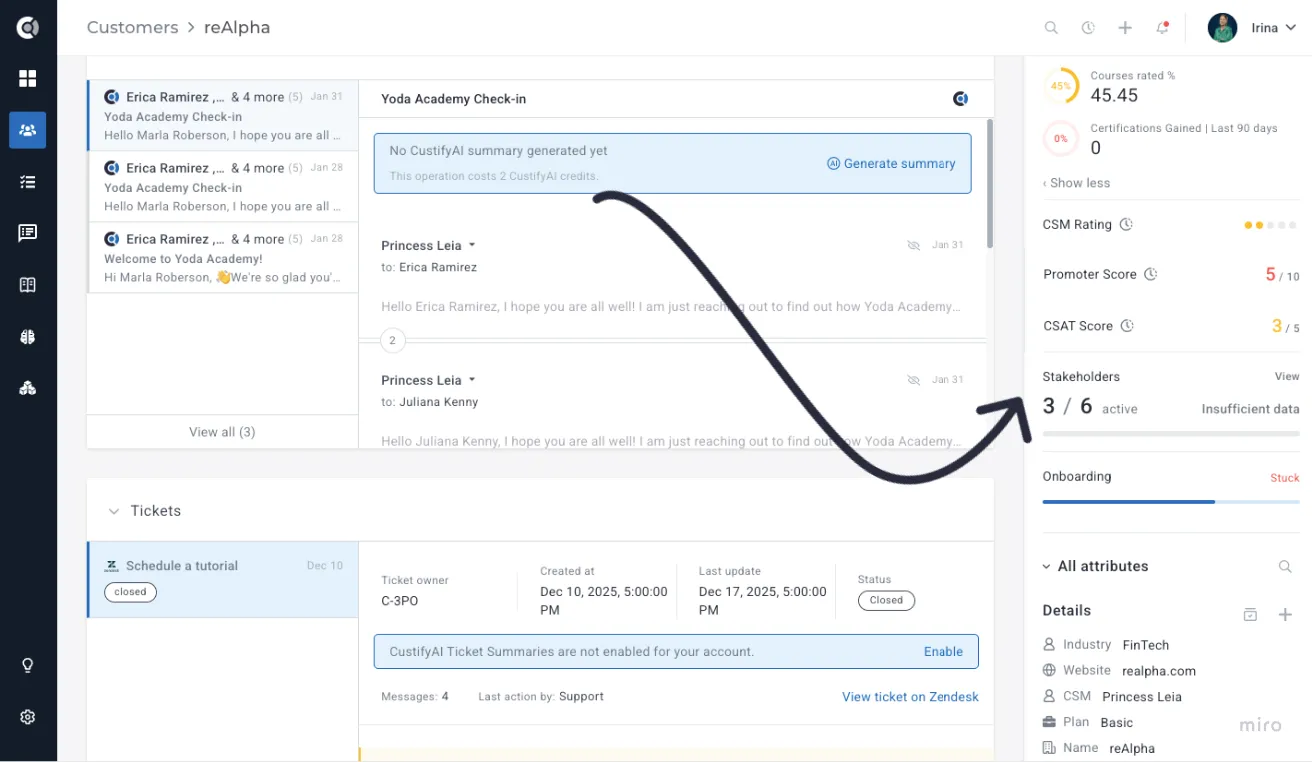Open the settings gear in sidebar
This screenshot has height=762, width=1312.
(28, 717)
